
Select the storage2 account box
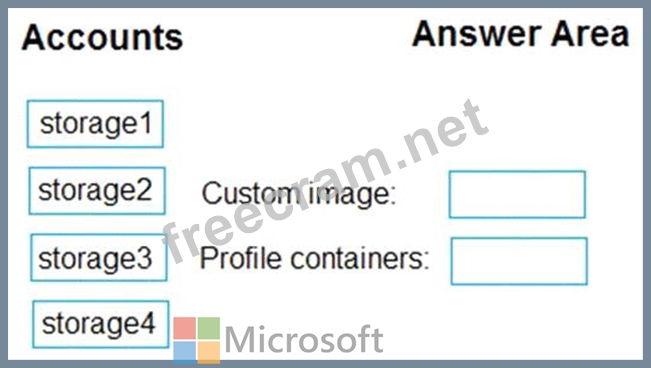click(x=97, y=191)
